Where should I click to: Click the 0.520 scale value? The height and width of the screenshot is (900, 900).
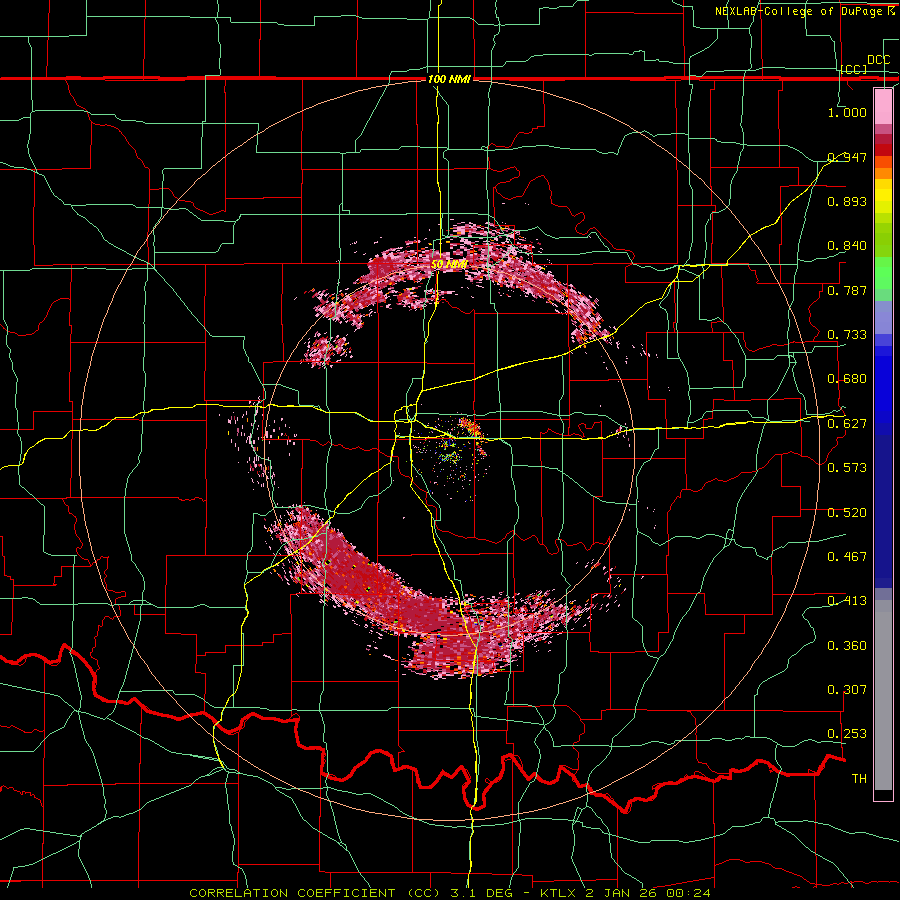click(x=847, y=513)
